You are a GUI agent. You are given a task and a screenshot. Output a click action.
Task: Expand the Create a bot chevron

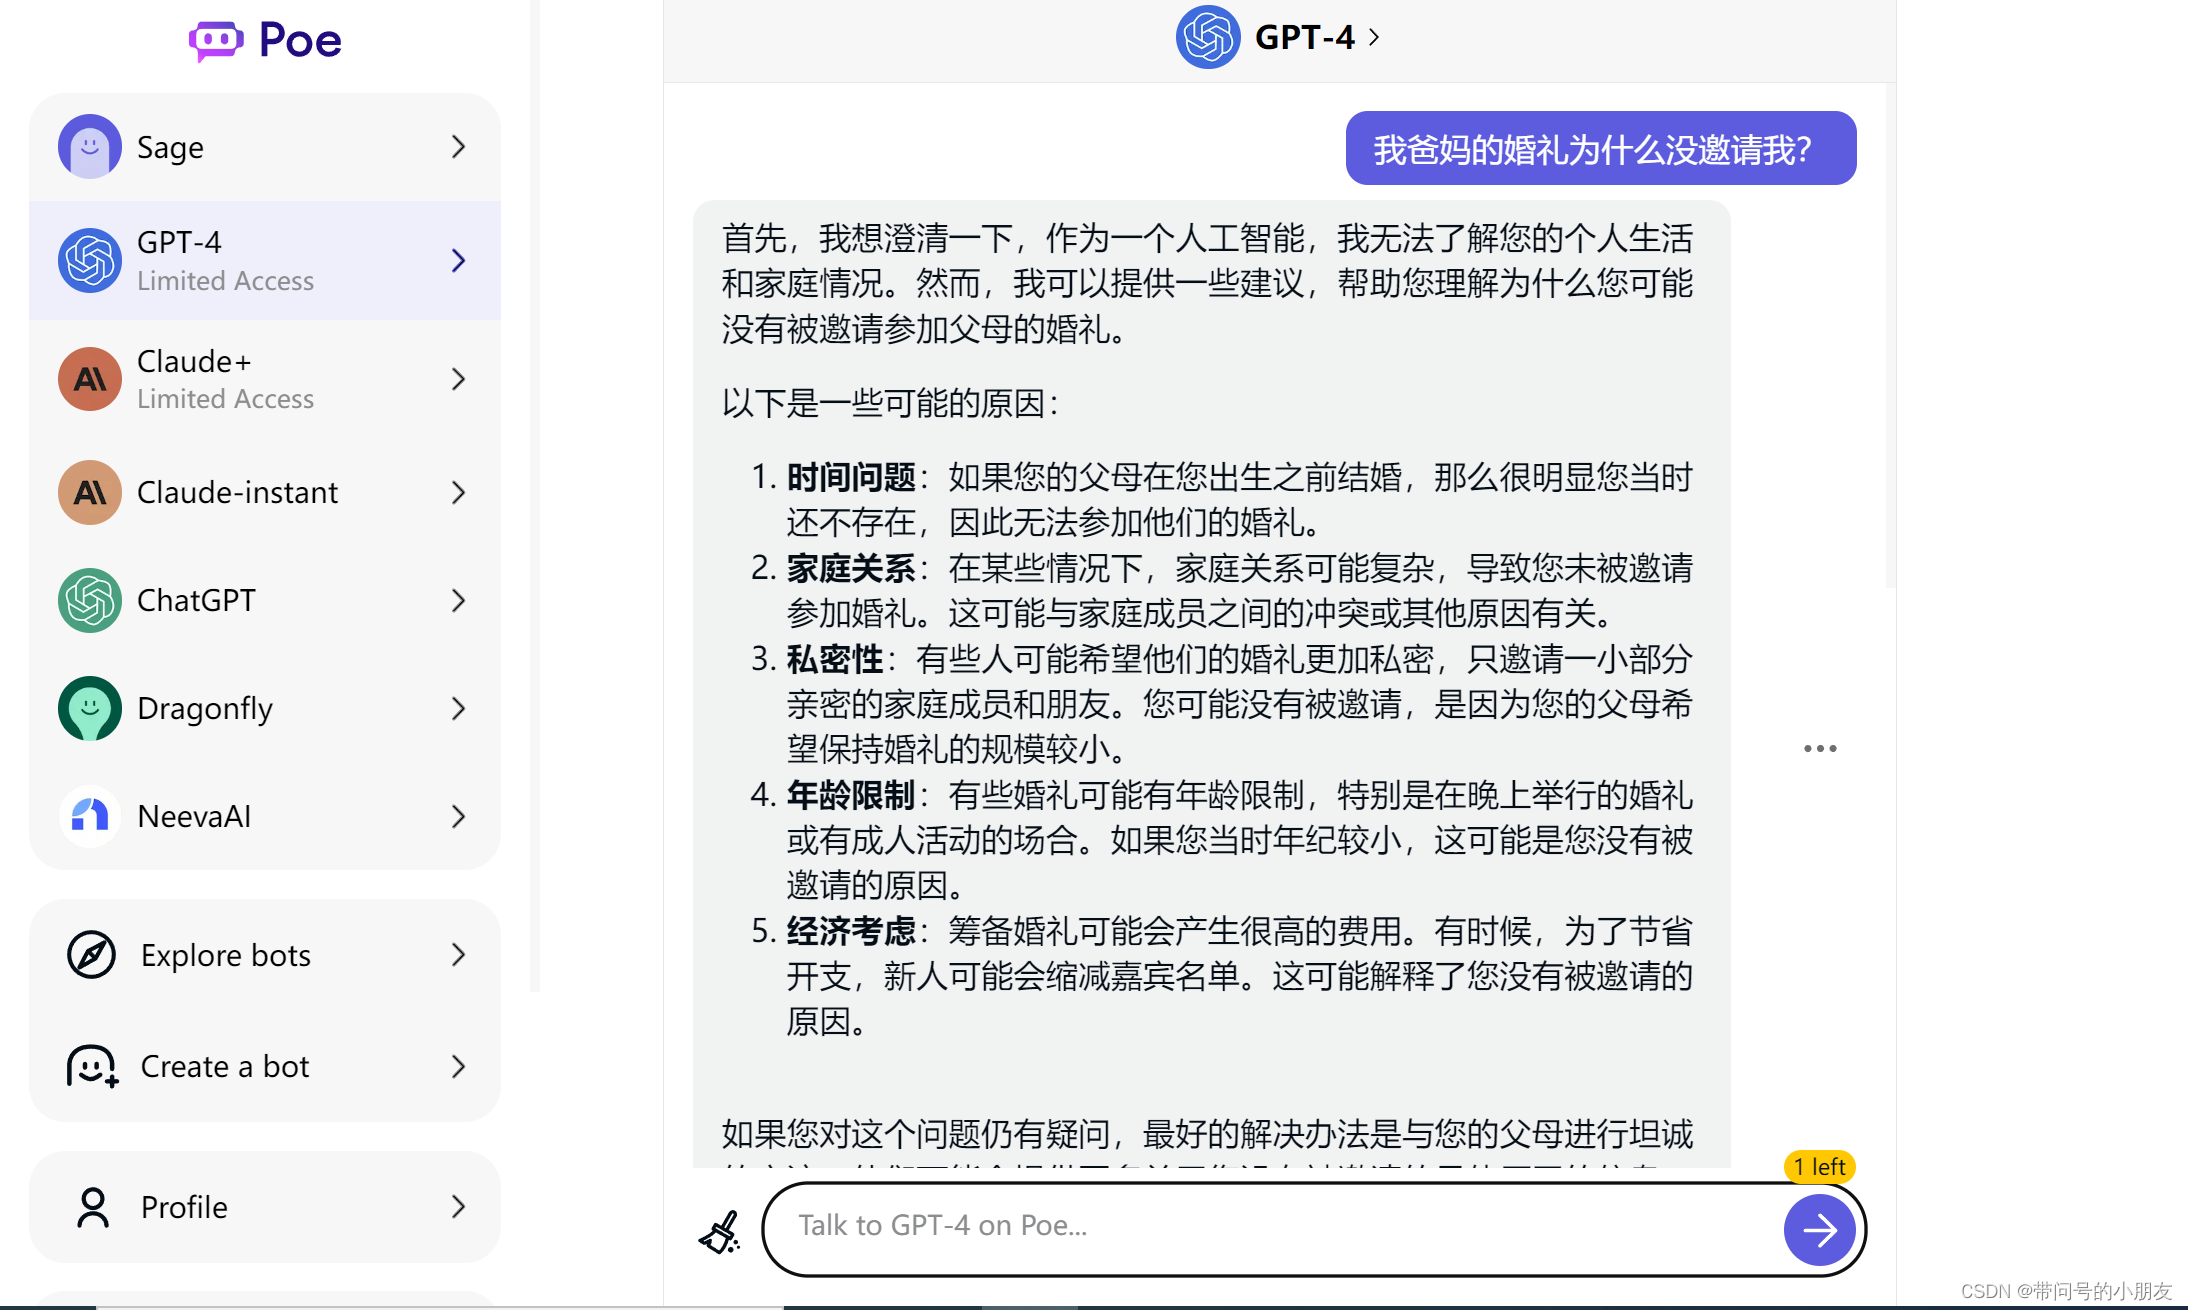[459, 1066]
